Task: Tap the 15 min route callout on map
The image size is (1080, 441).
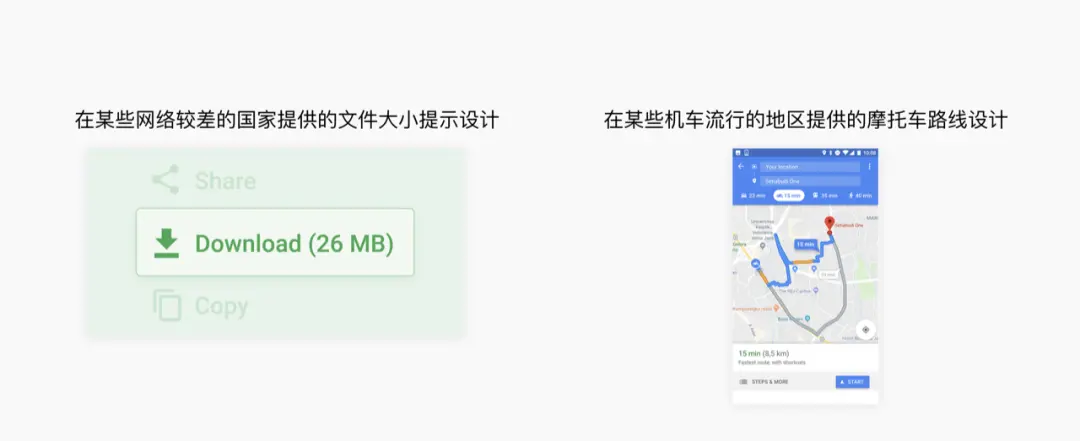Action: (x=805, y=244)
